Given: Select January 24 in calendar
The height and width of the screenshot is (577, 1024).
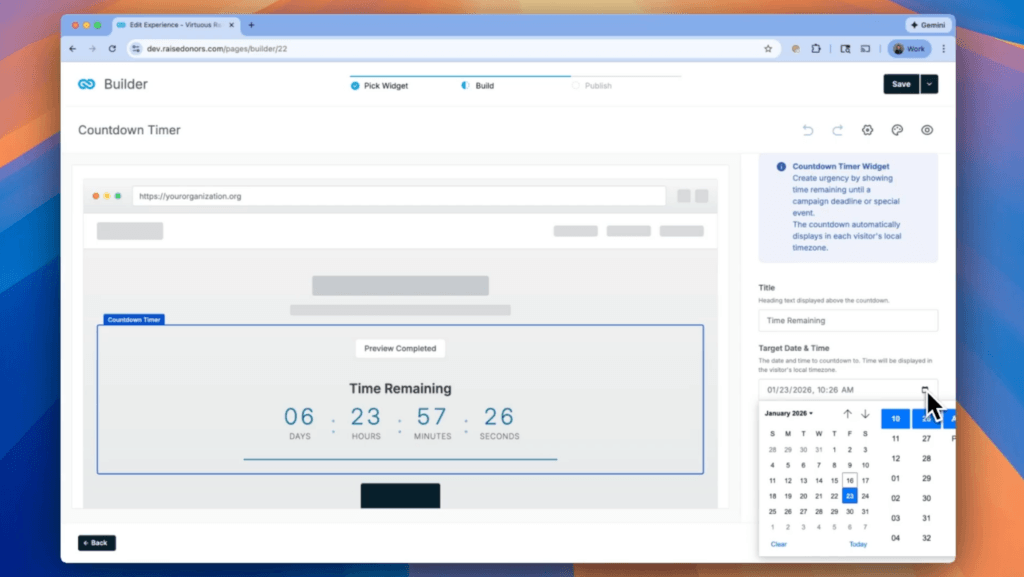Looking at the screenshot, I should 865,496.
